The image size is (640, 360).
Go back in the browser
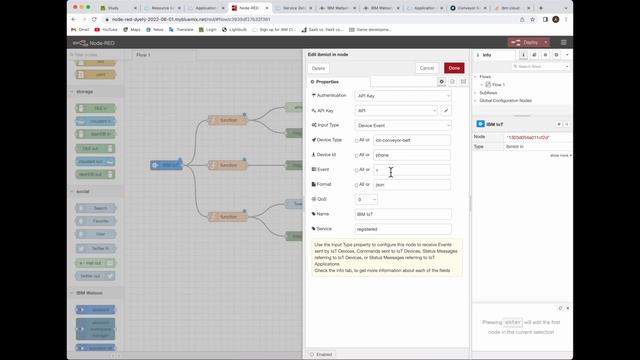(x=74, y=19)
